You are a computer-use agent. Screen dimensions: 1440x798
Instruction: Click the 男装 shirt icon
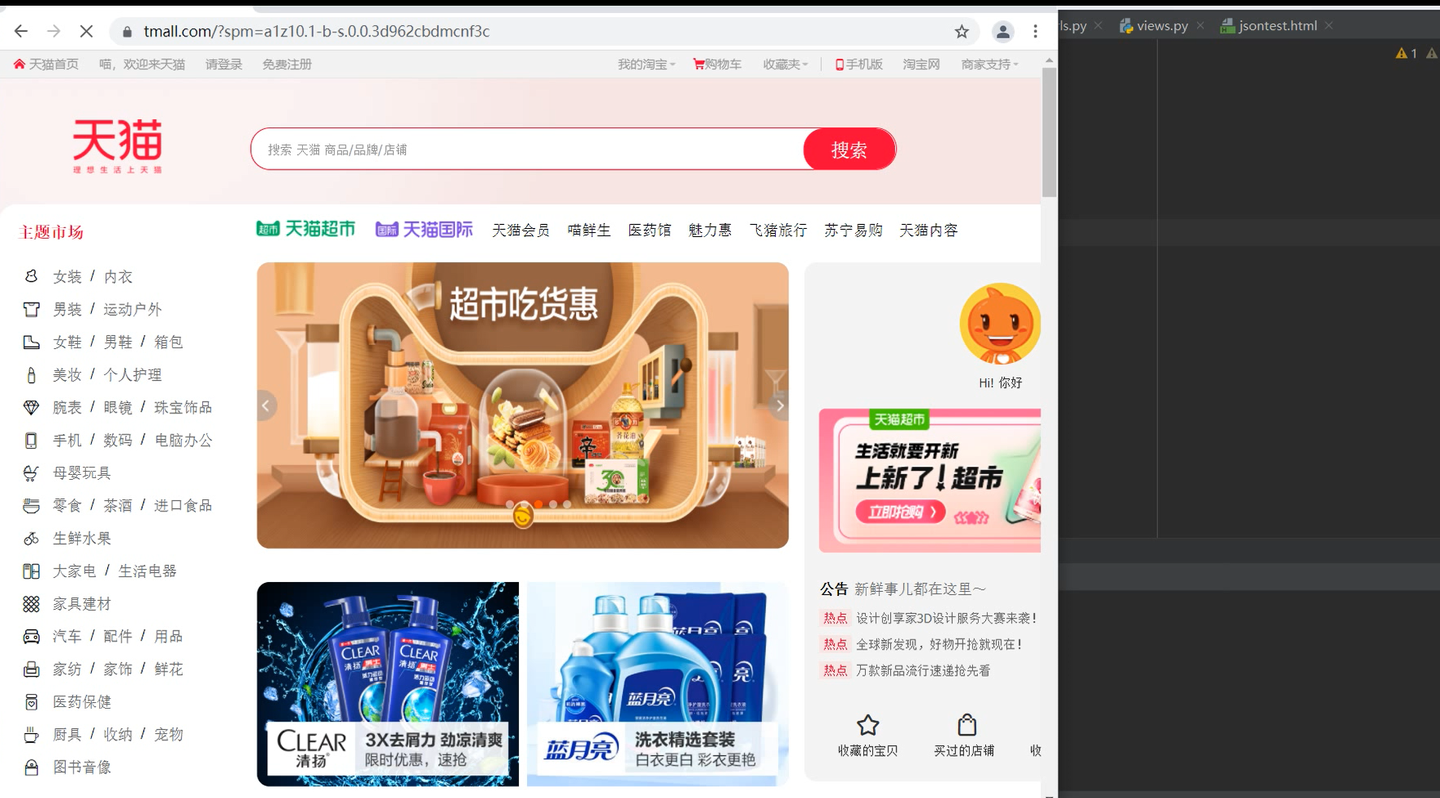(31, 309)
